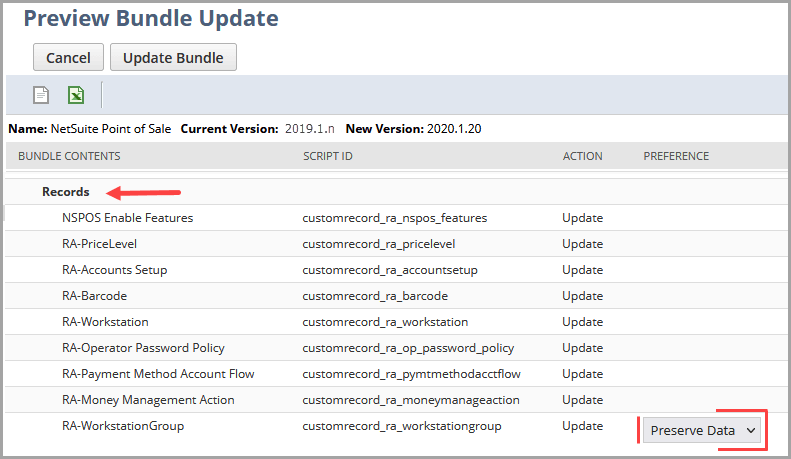Click the SCRIPT ID column header
The width and height of the screenshot is (791, 459).
[x=327, y=156]
